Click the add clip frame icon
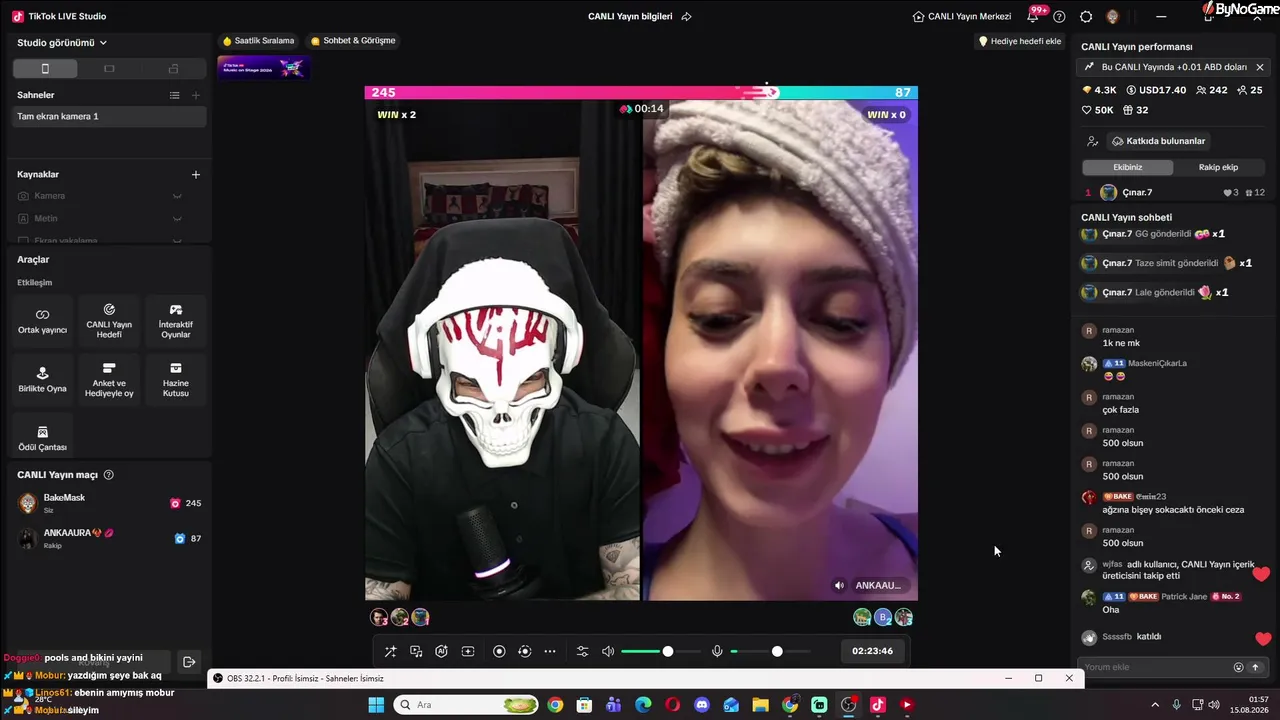The width and height of the screenshot is (1280, 720). click(467, 651)
